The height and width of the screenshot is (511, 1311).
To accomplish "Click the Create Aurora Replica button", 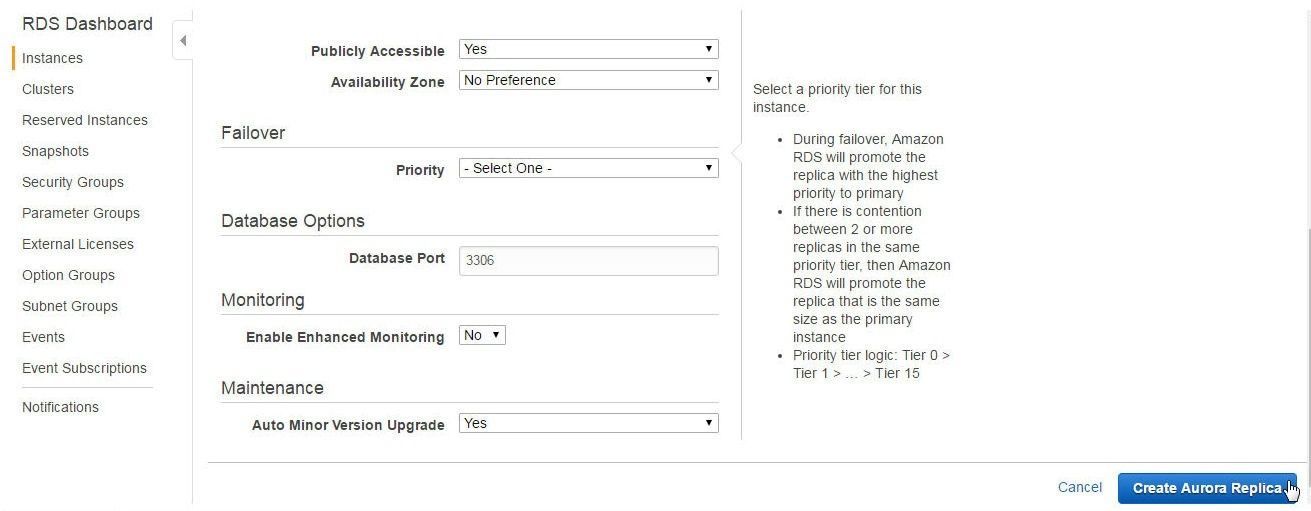I will pos(1207,488).
